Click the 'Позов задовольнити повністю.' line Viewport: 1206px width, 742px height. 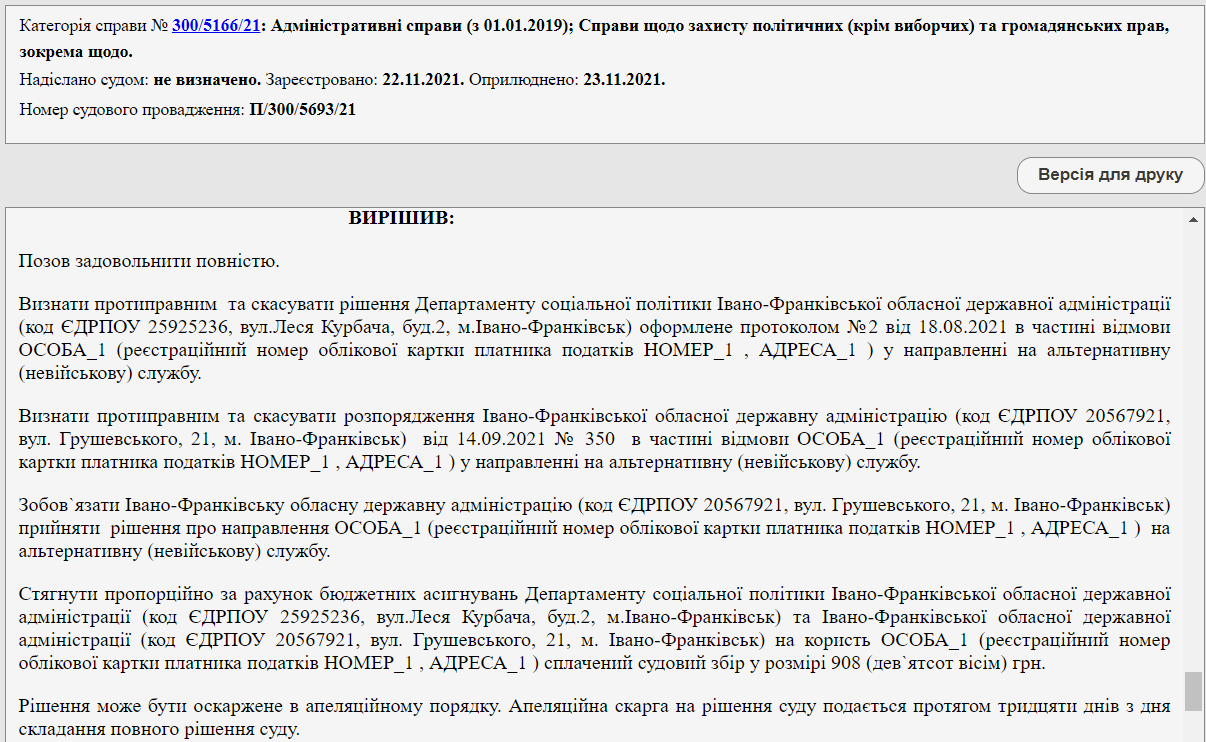pos(148,262)
